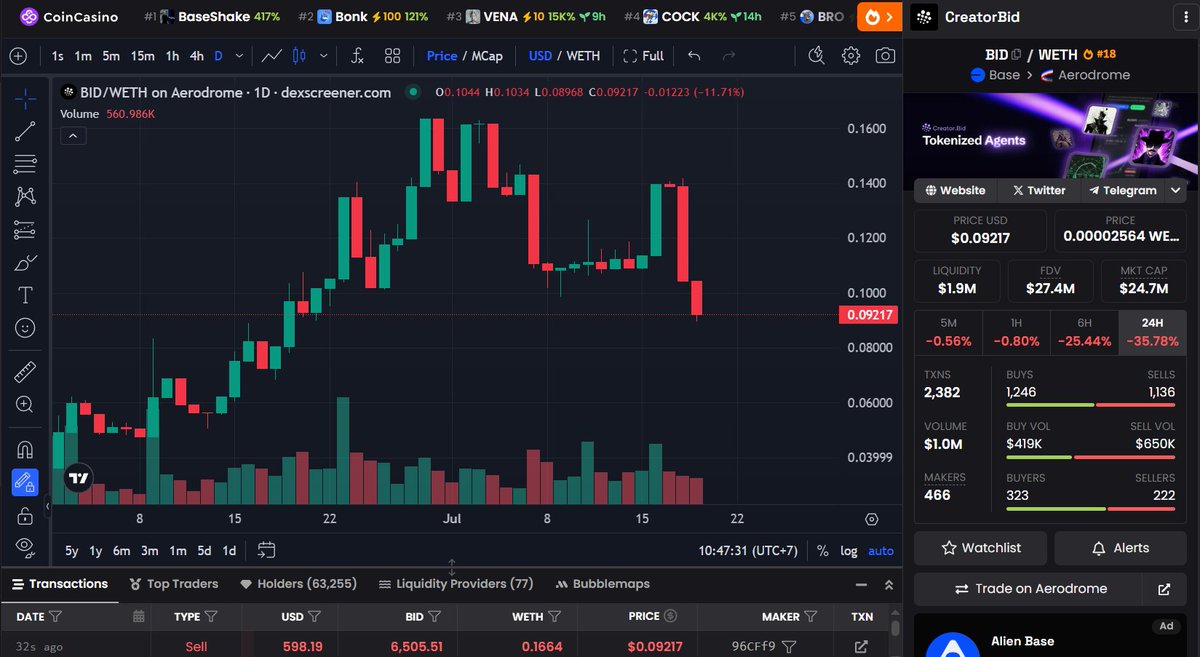
Task: Toggle Full screen chart mode
Action: click(x=643, y=56)
